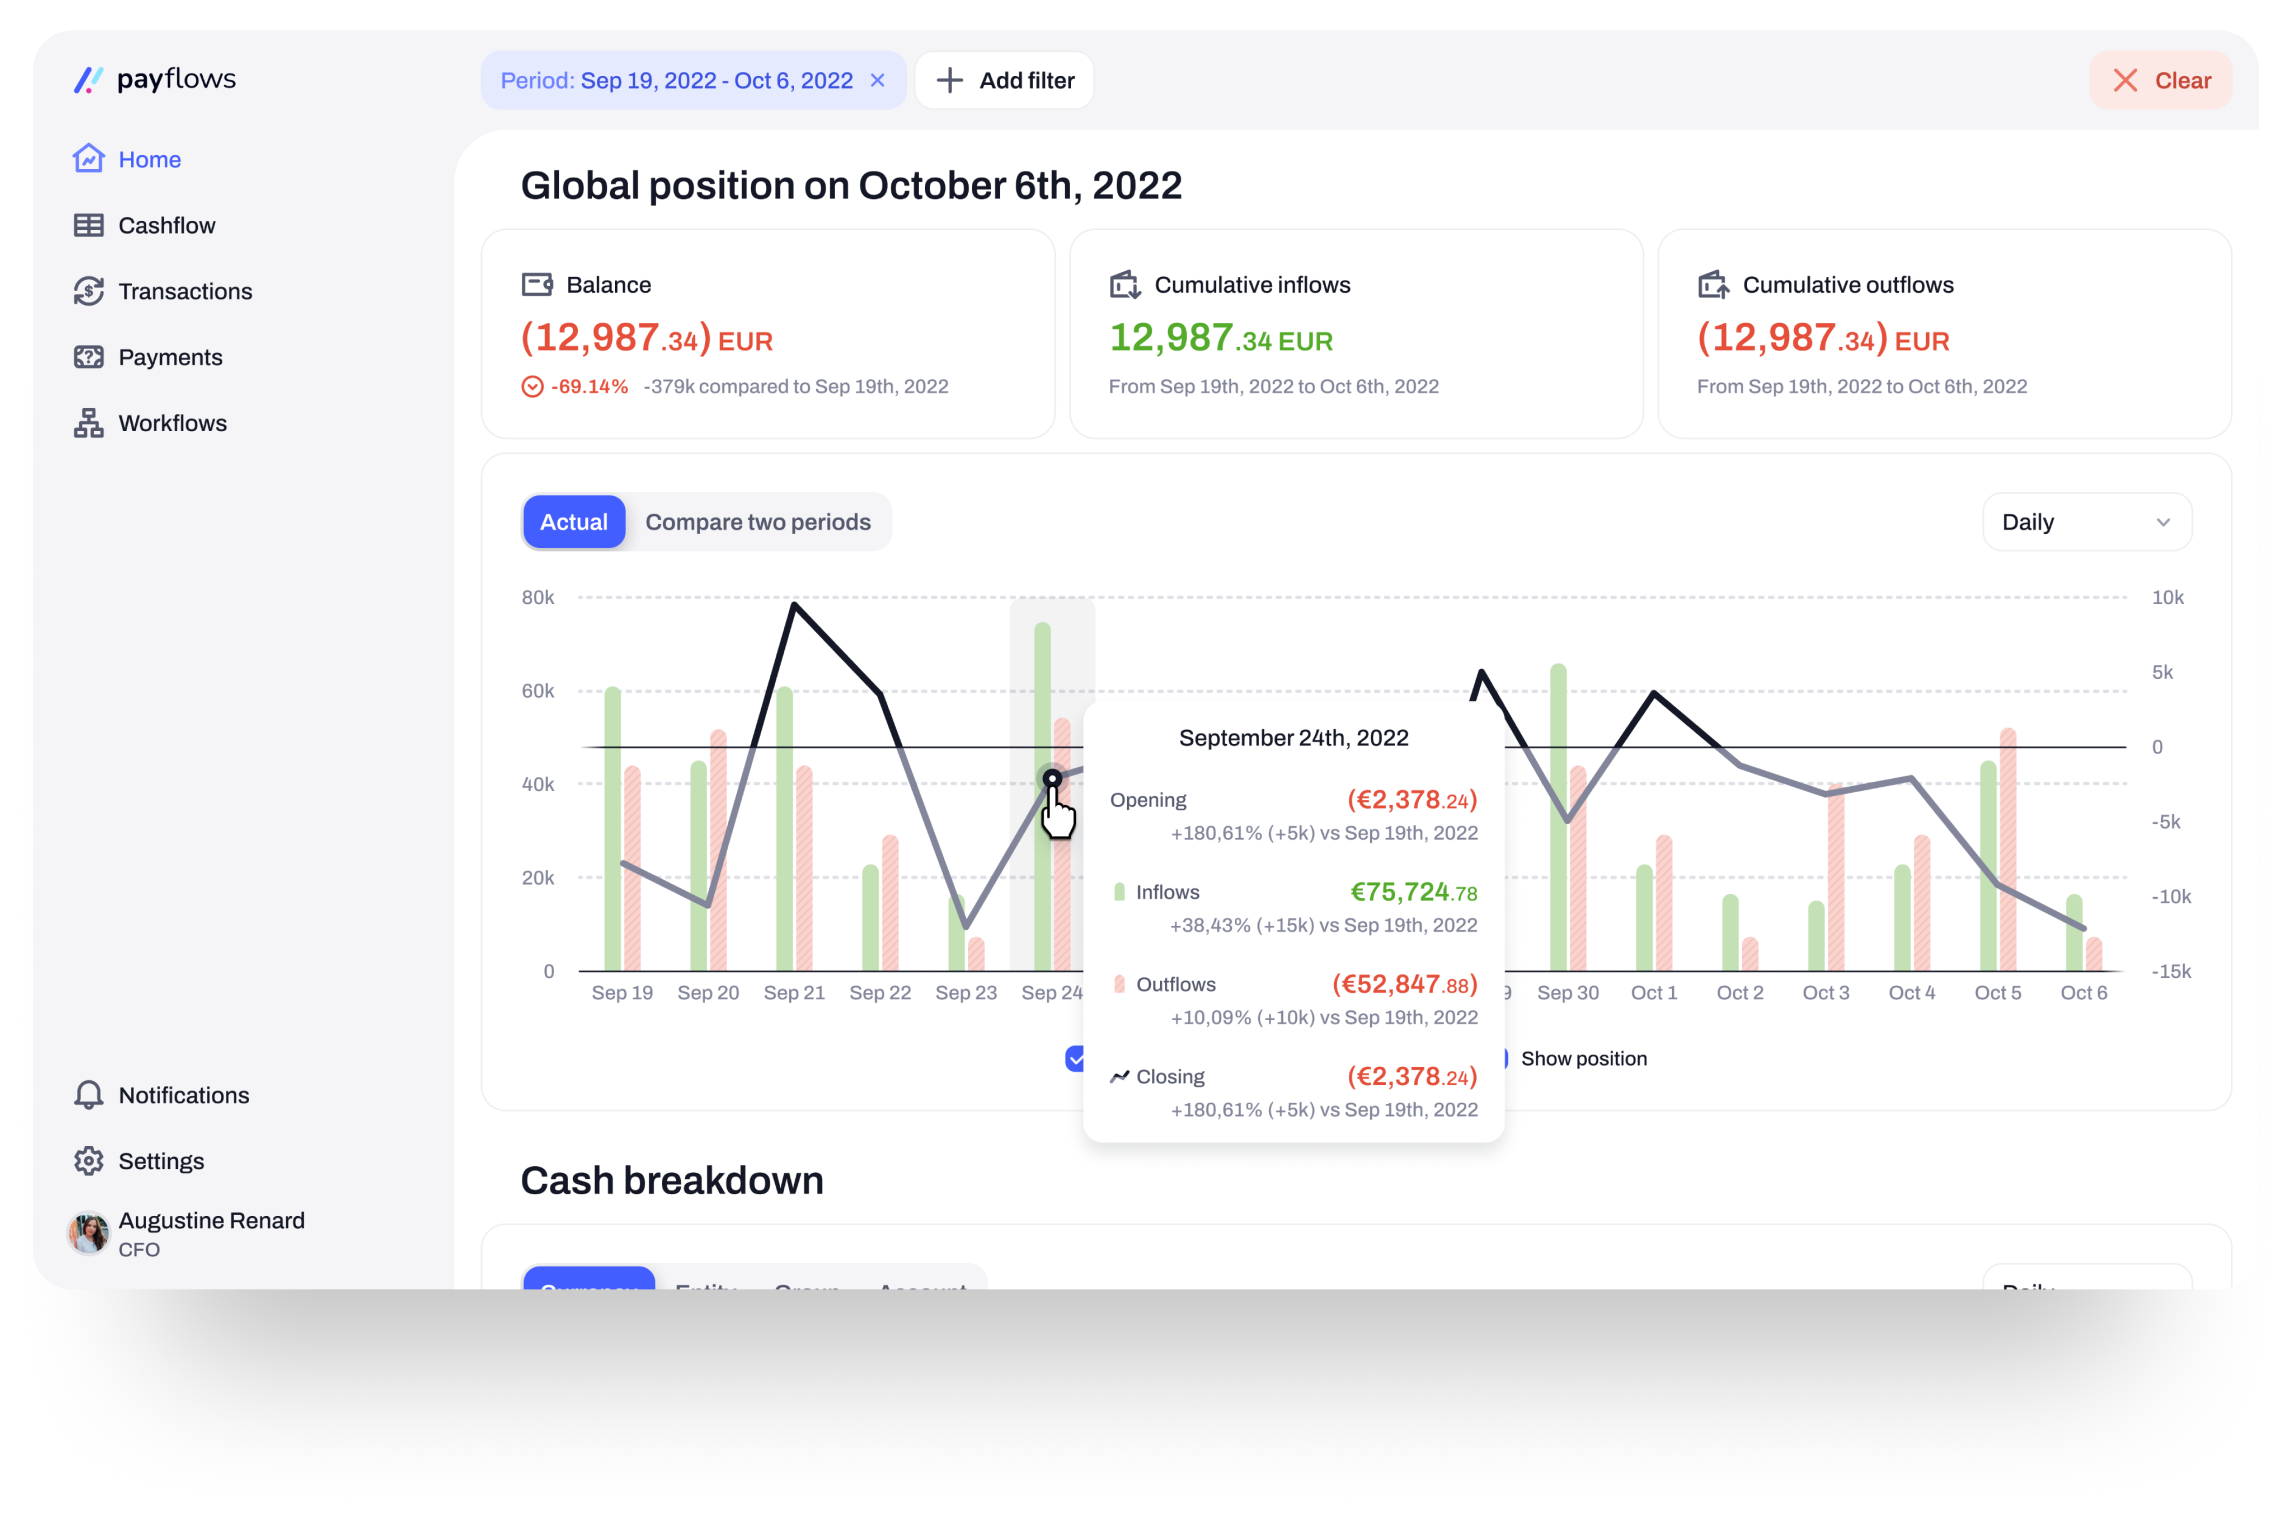Click the Cashflow table icon

(88, 225)
